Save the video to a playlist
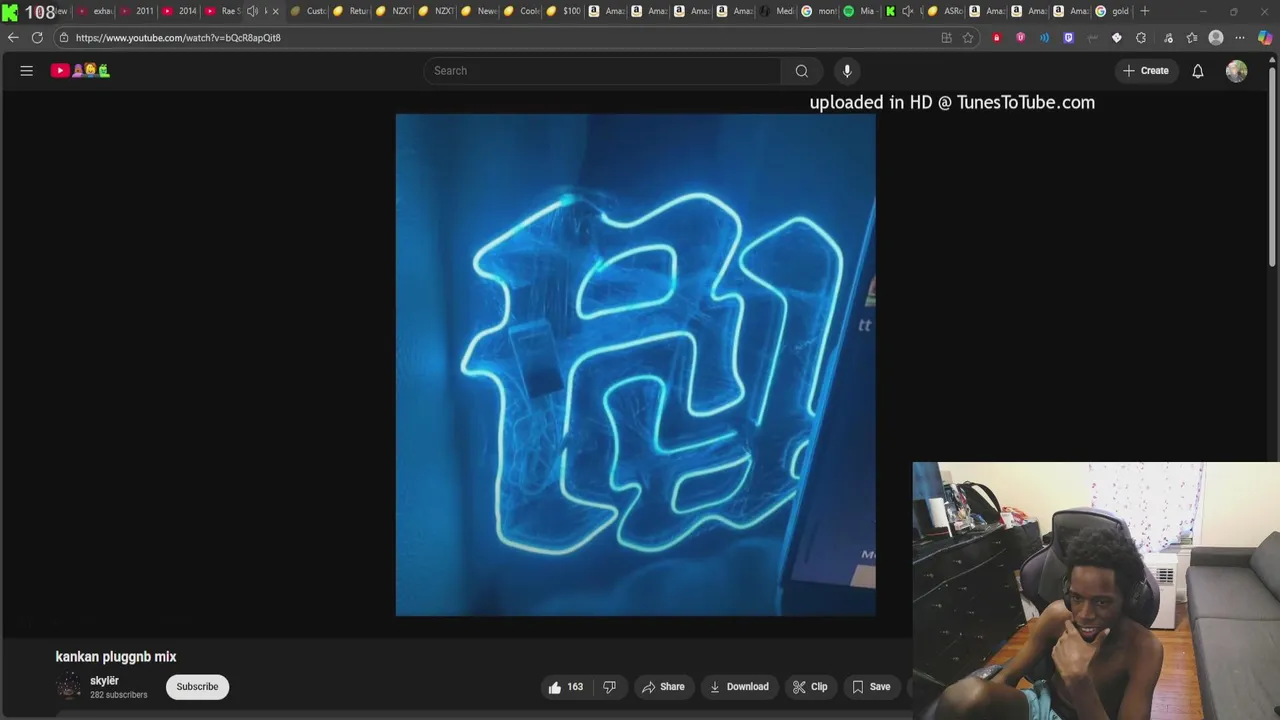Screen dimensions: 1280x720 click(x=871, y=687)
